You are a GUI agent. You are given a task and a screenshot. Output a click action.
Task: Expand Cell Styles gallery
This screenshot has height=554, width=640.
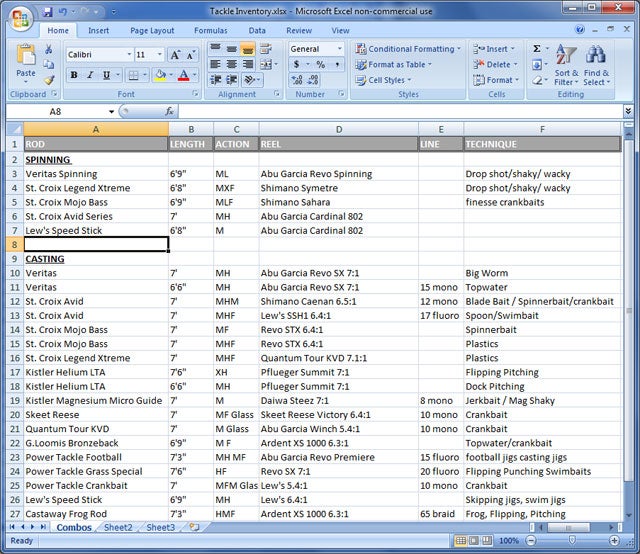(383, 80)
